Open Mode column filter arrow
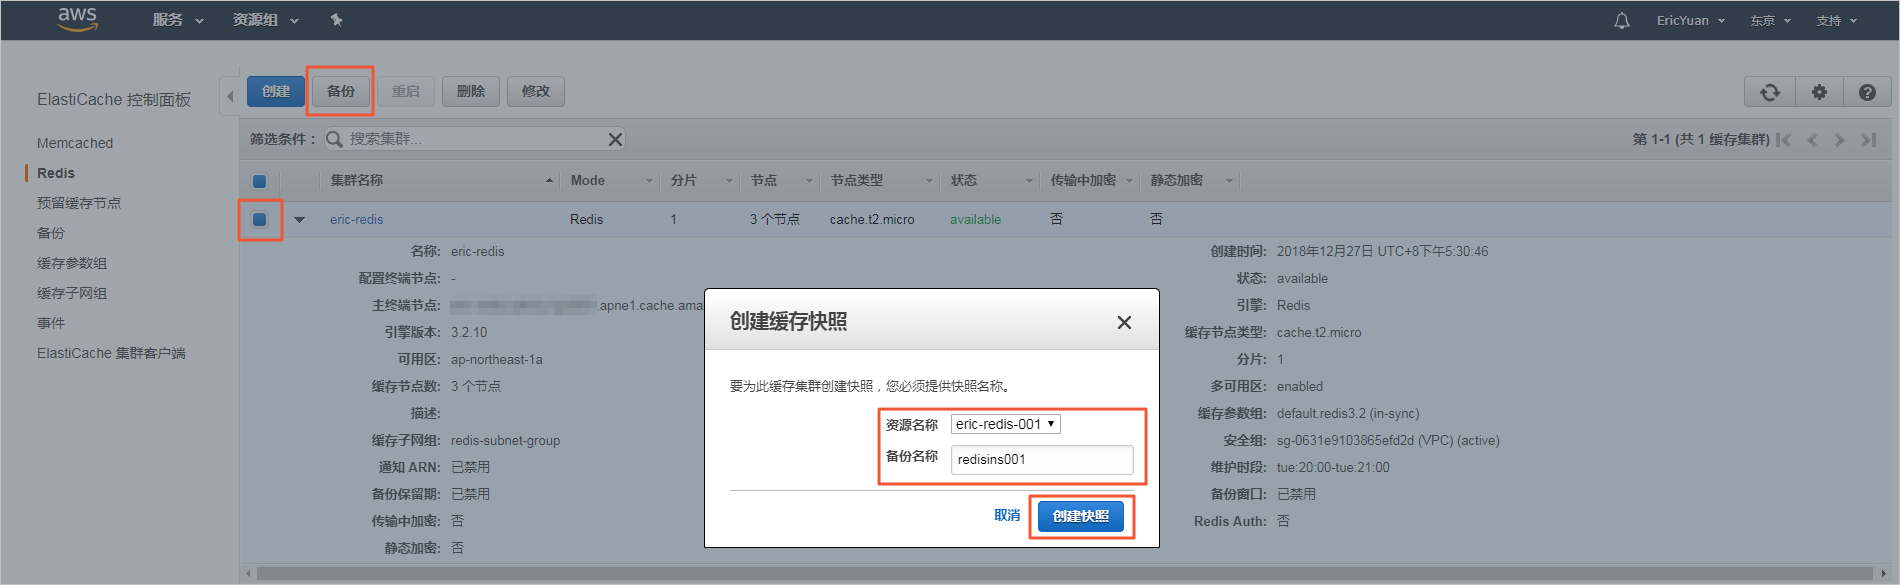 [x=649, y=181]
